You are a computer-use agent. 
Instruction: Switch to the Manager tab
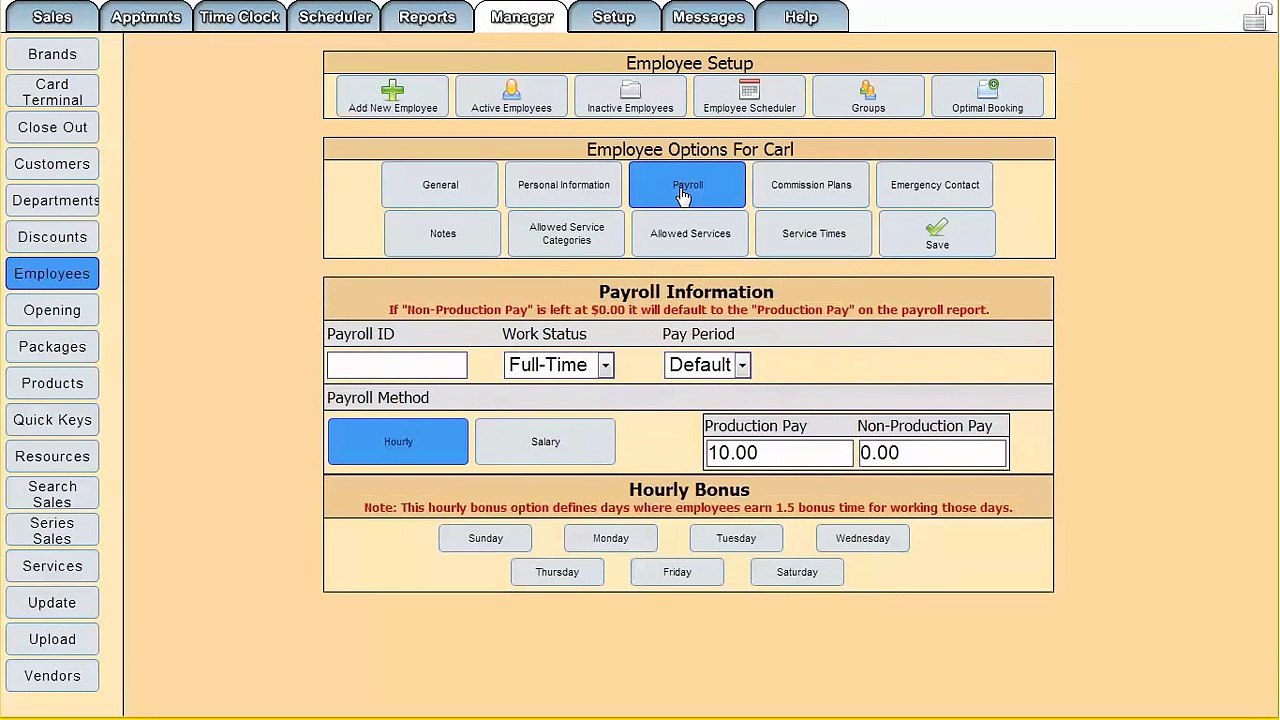tap(522, 17)
